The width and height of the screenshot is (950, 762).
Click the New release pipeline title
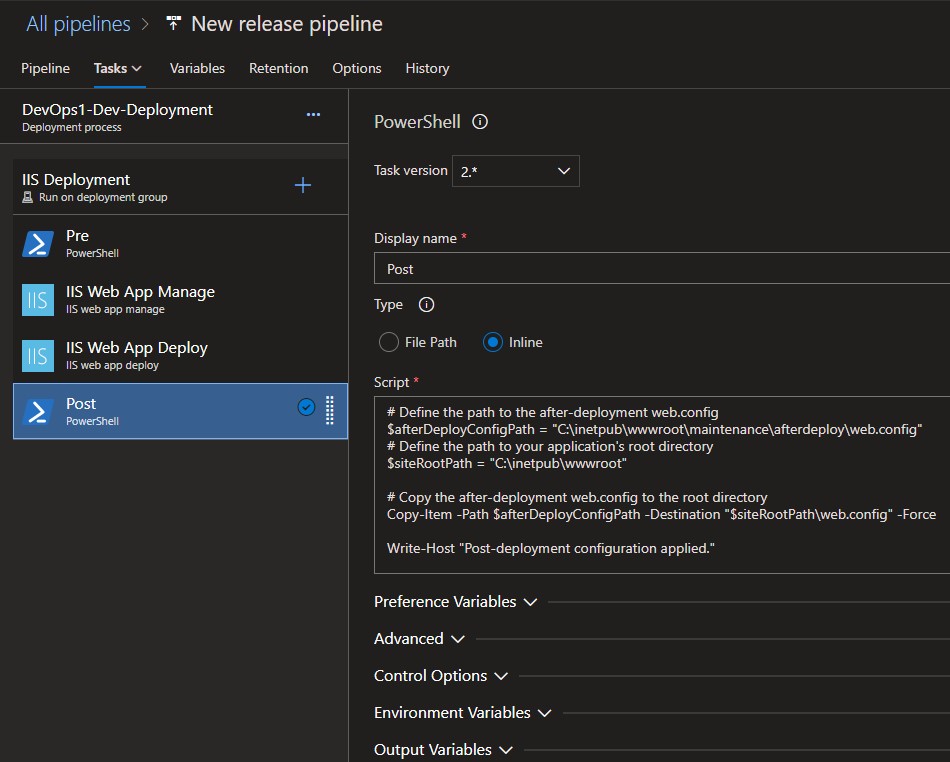click(x=287, y=24)
